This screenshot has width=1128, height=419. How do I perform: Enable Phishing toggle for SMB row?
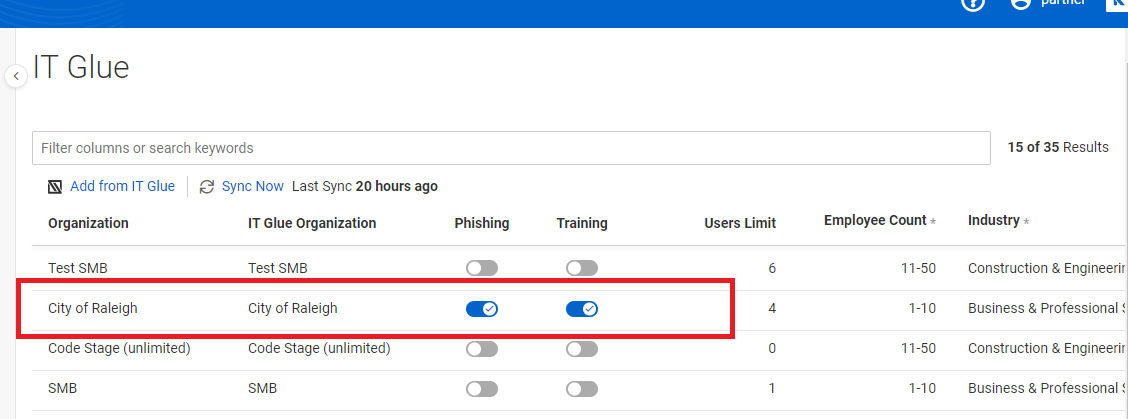482,389
